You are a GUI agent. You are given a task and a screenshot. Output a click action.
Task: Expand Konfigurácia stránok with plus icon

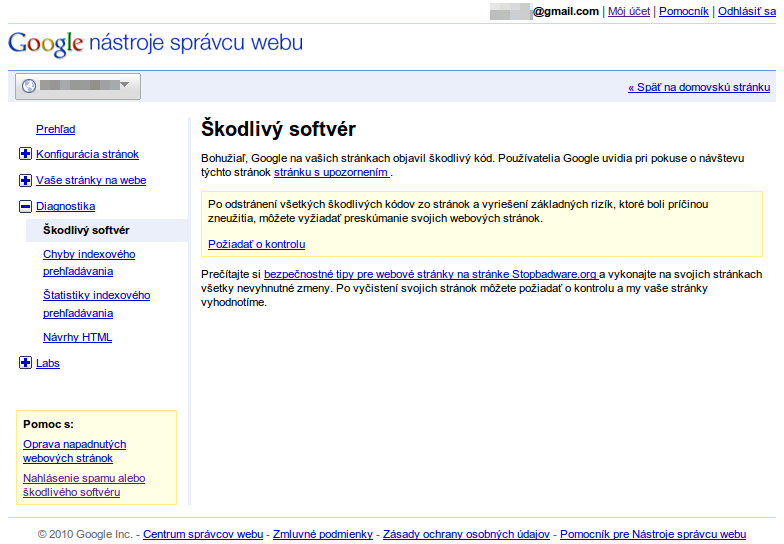(x=26, y=154)
